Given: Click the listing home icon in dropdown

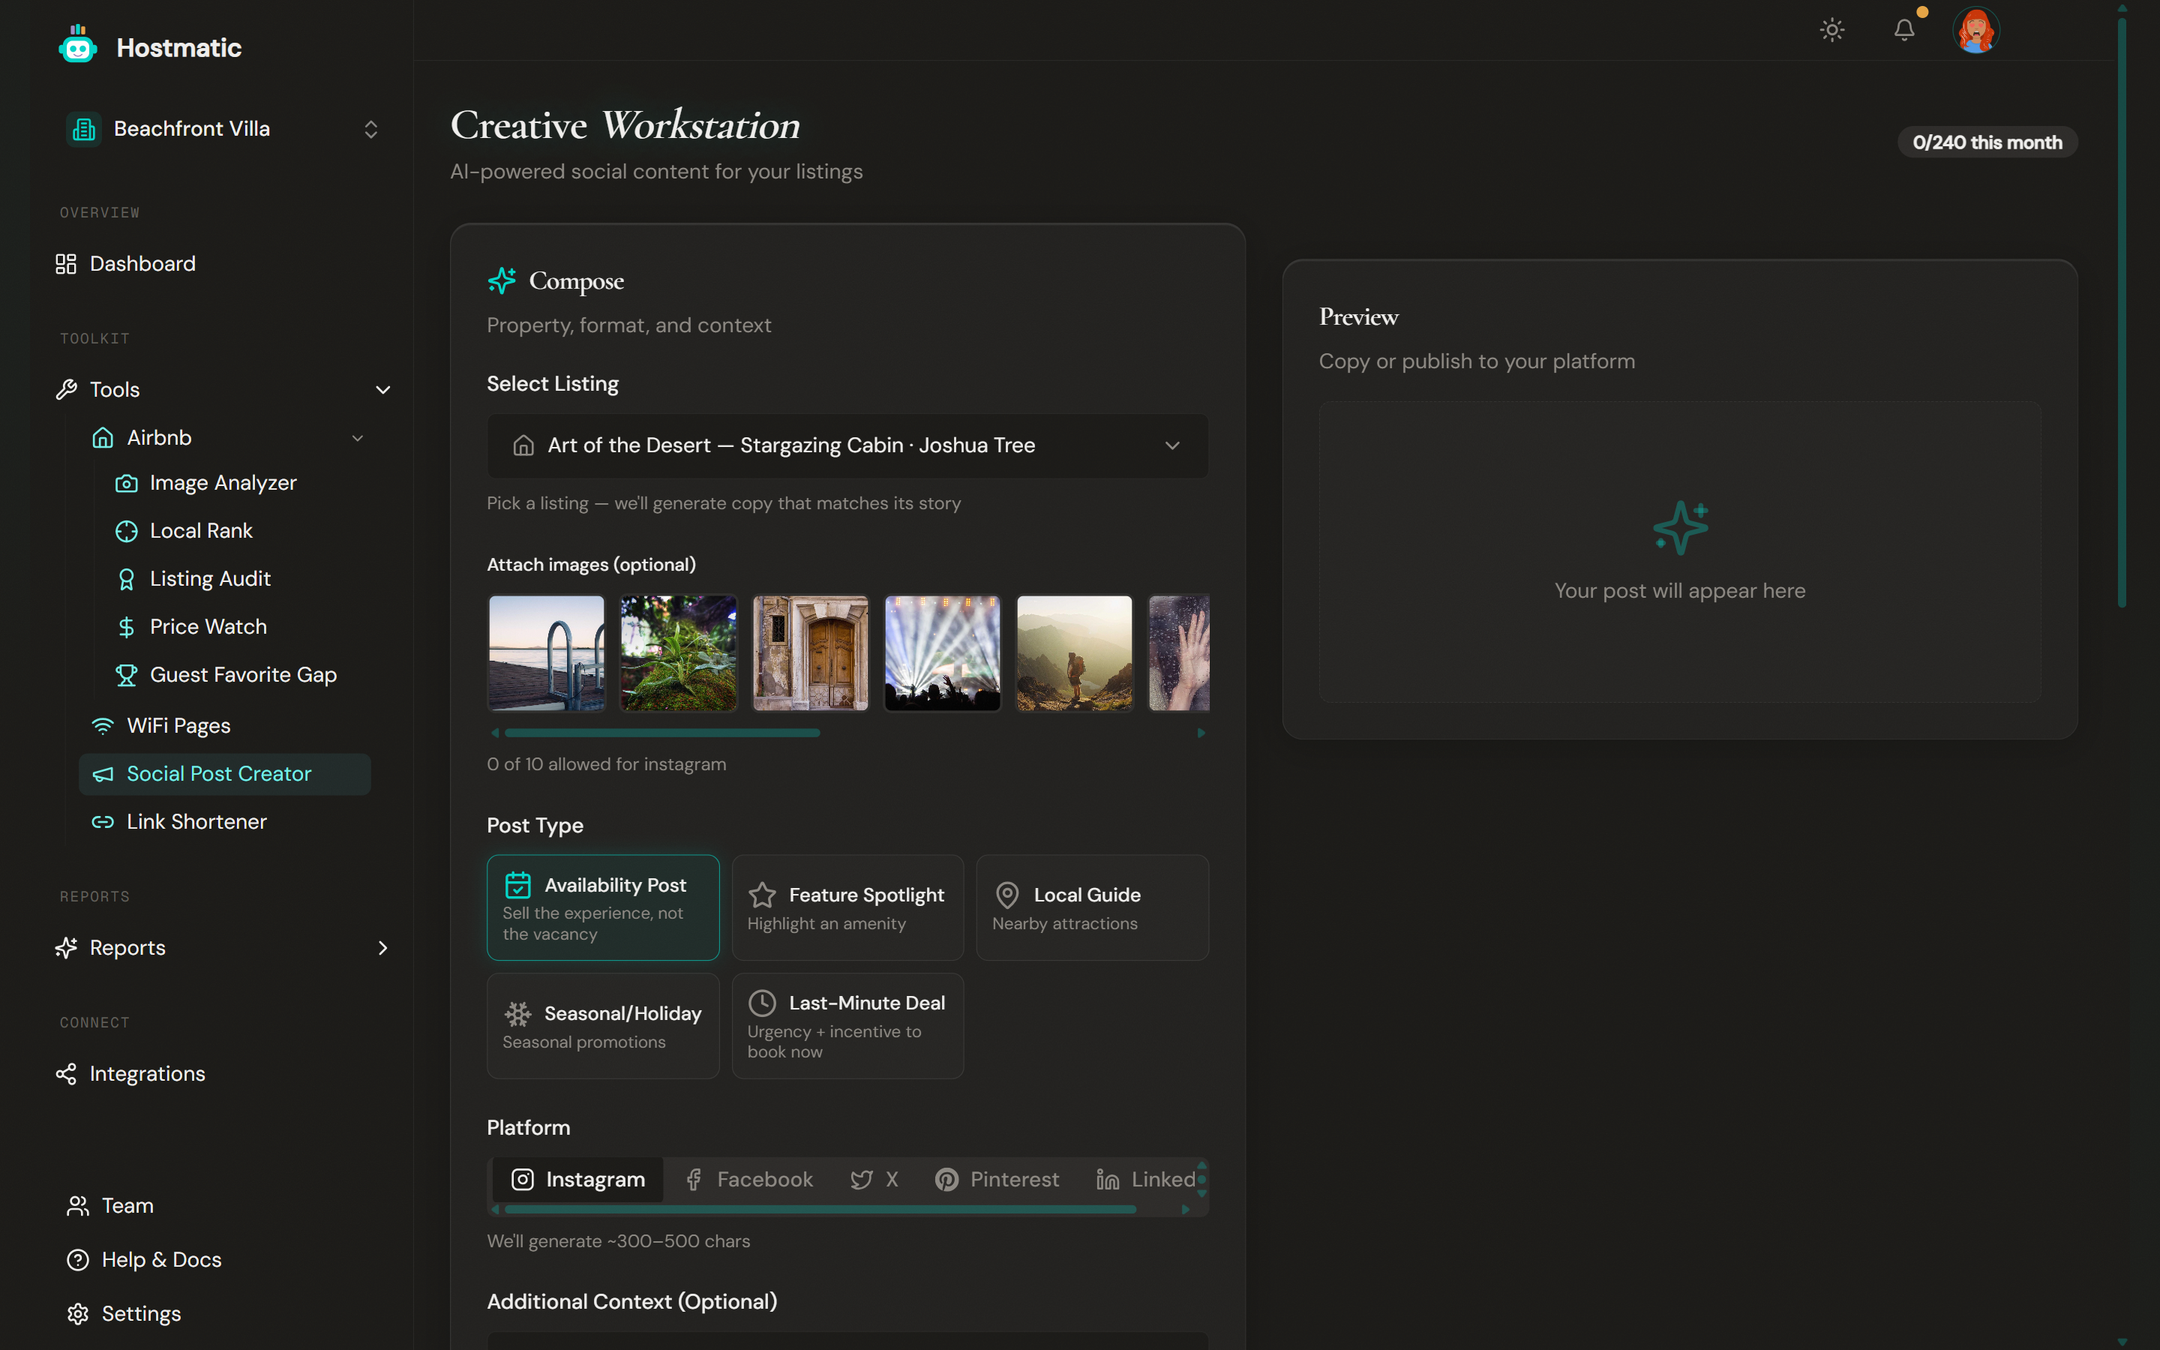Looking at the screenshot, I should [523, 446].
